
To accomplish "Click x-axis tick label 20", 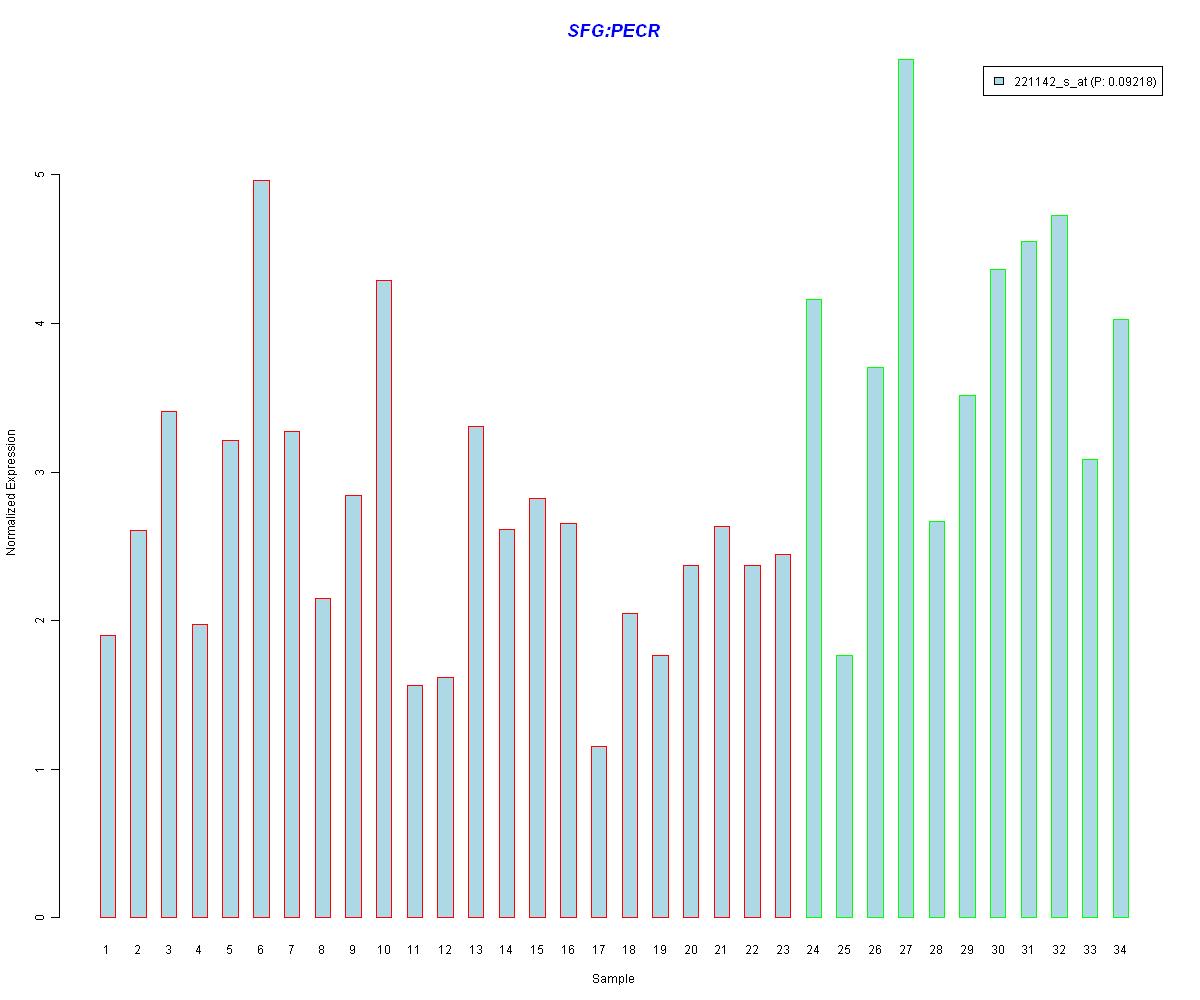I will 690,949.
